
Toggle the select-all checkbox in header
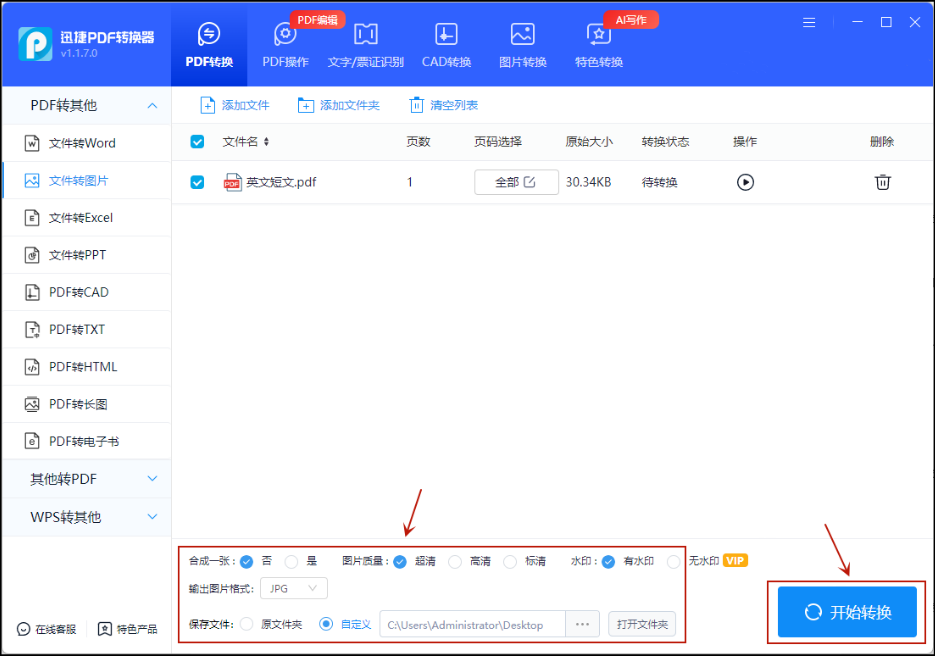tap(197, 141)
